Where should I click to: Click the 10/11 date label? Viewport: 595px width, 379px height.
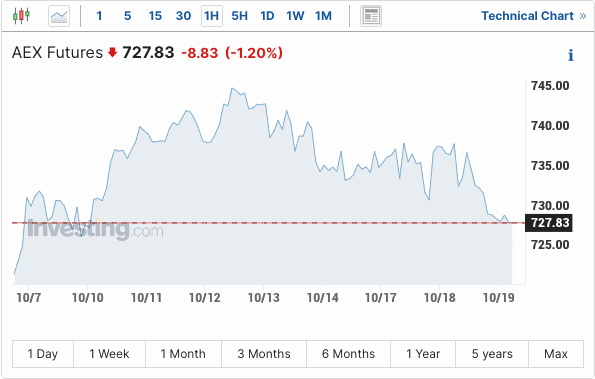pyautogui.click(x=146, y=298)
